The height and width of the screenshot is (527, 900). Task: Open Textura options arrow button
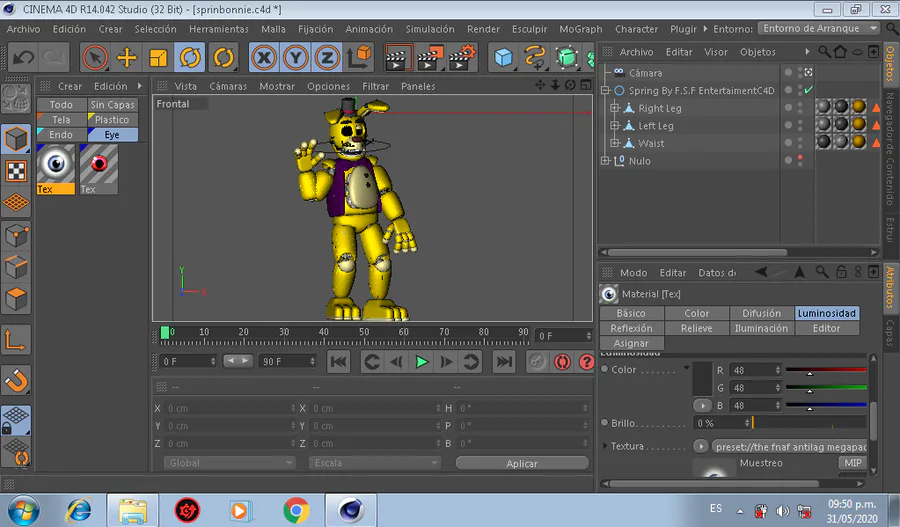coord(700,446)
